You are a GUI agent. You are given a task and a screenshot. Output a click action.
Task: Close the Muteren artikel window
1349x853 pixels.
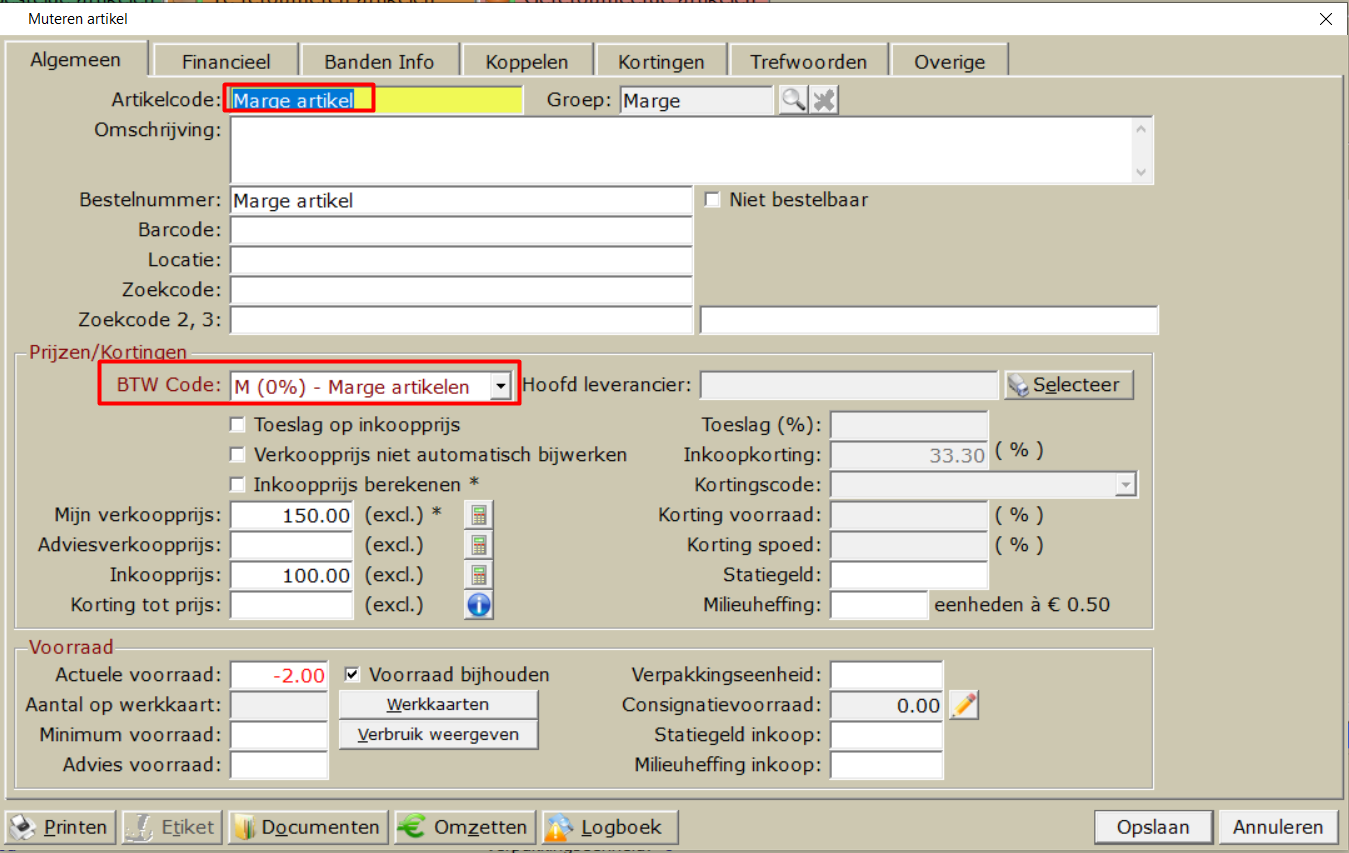(1326, 19)
